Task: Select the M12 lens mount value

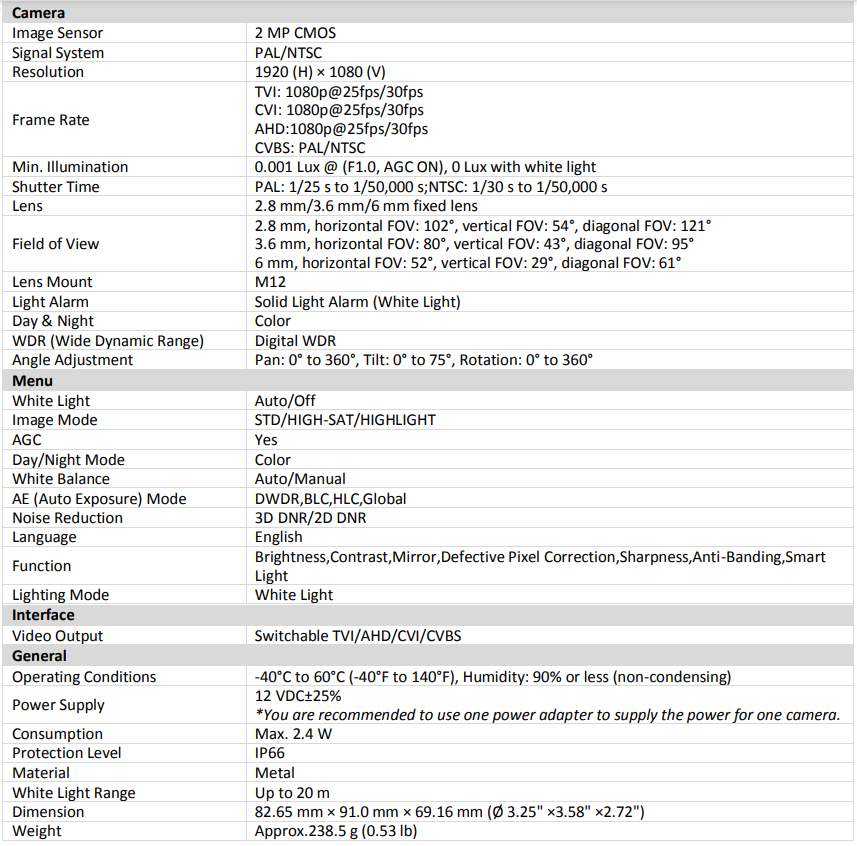Action: tap(270, 282)
